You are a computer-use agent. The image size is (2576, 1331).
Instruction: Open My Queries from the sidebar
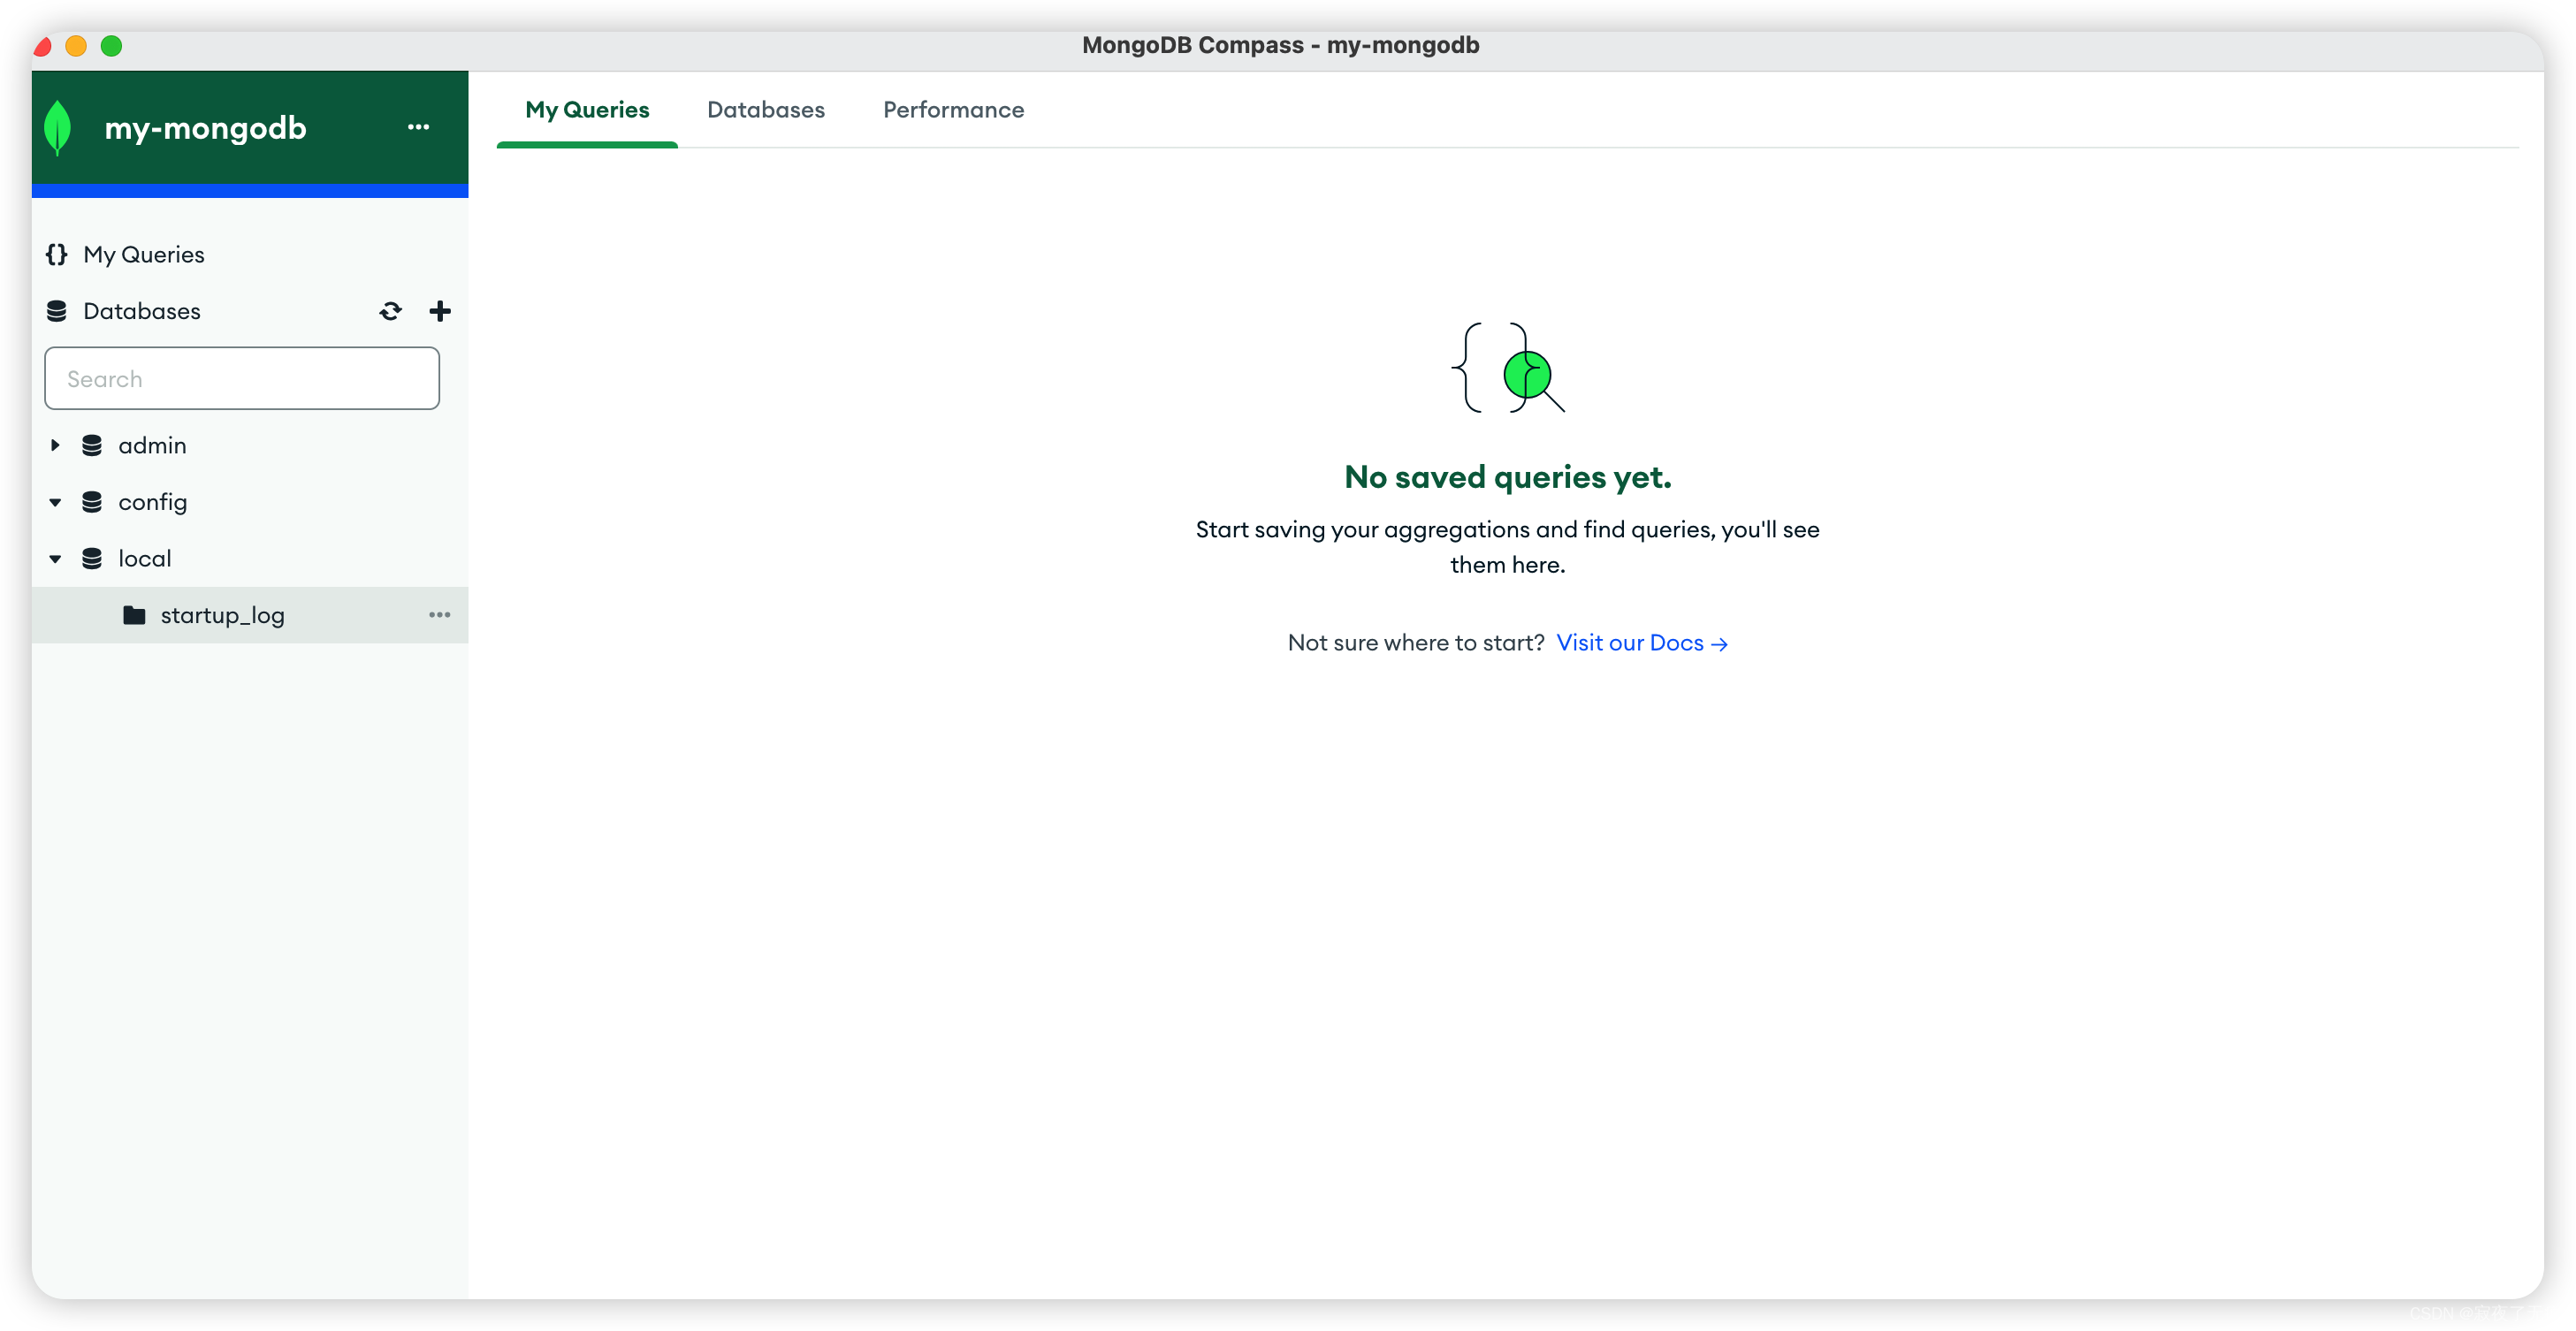[144, 254]
